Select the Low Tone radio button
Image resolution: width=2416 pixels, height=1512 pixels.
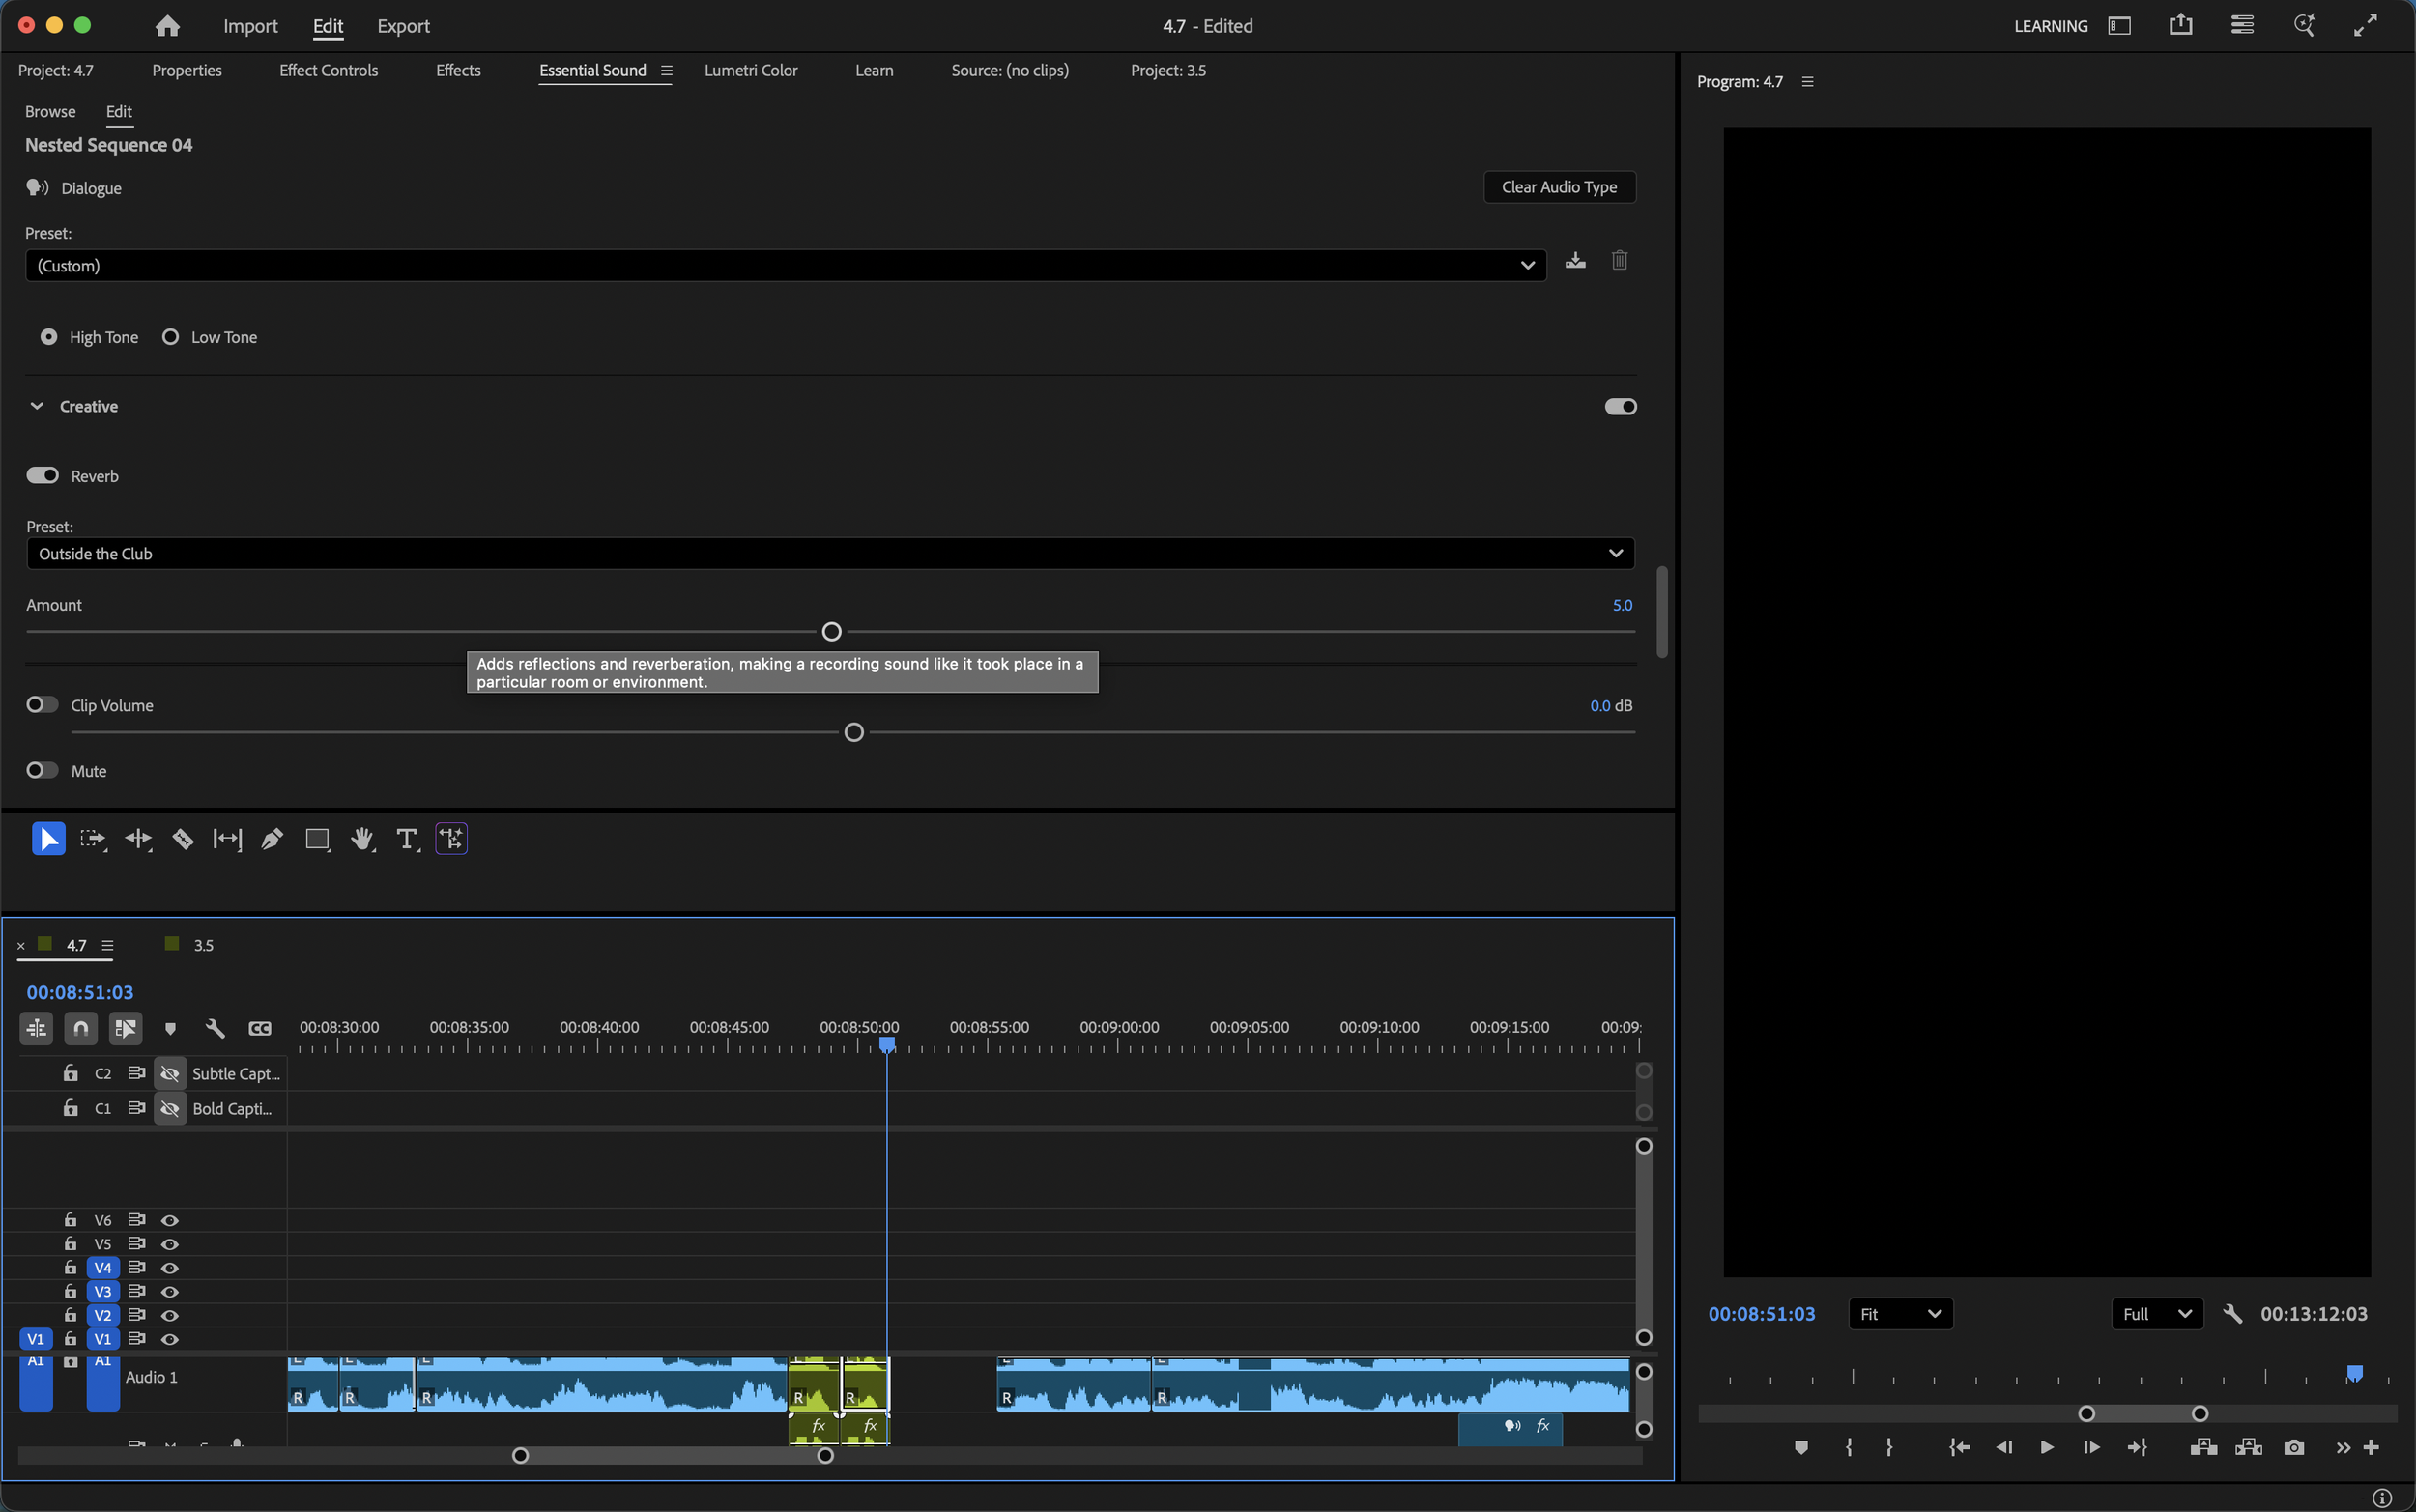coord(170,337)
